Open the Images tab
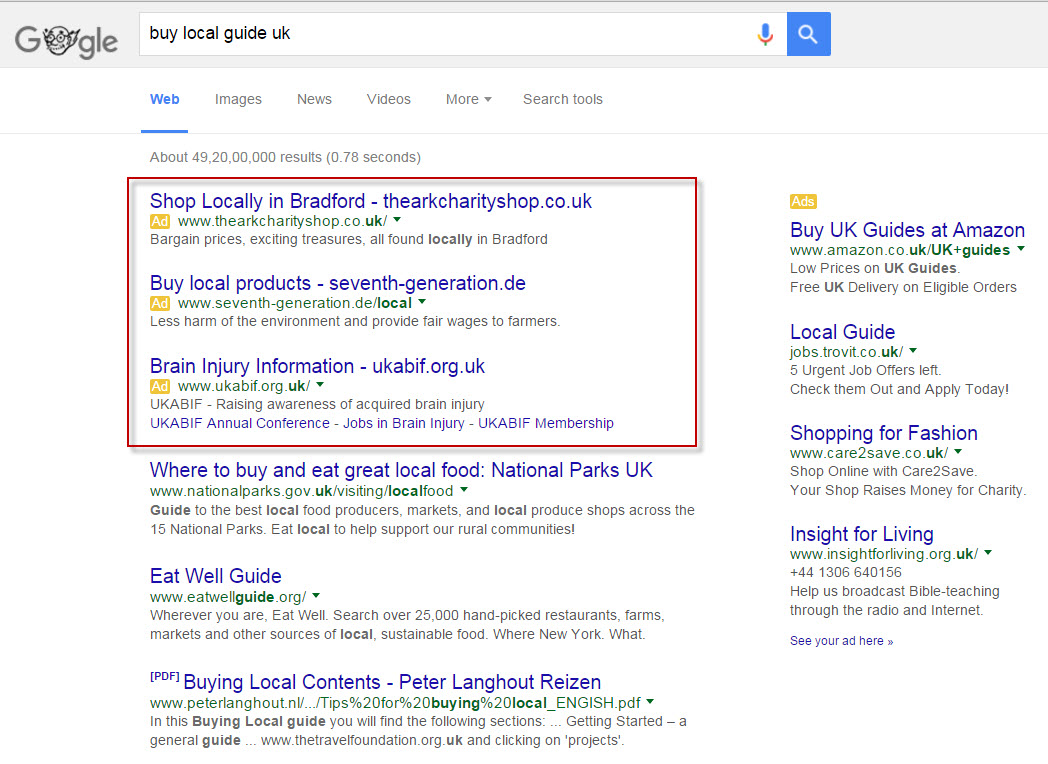The image size is (1048, 764). coord(238,99)
